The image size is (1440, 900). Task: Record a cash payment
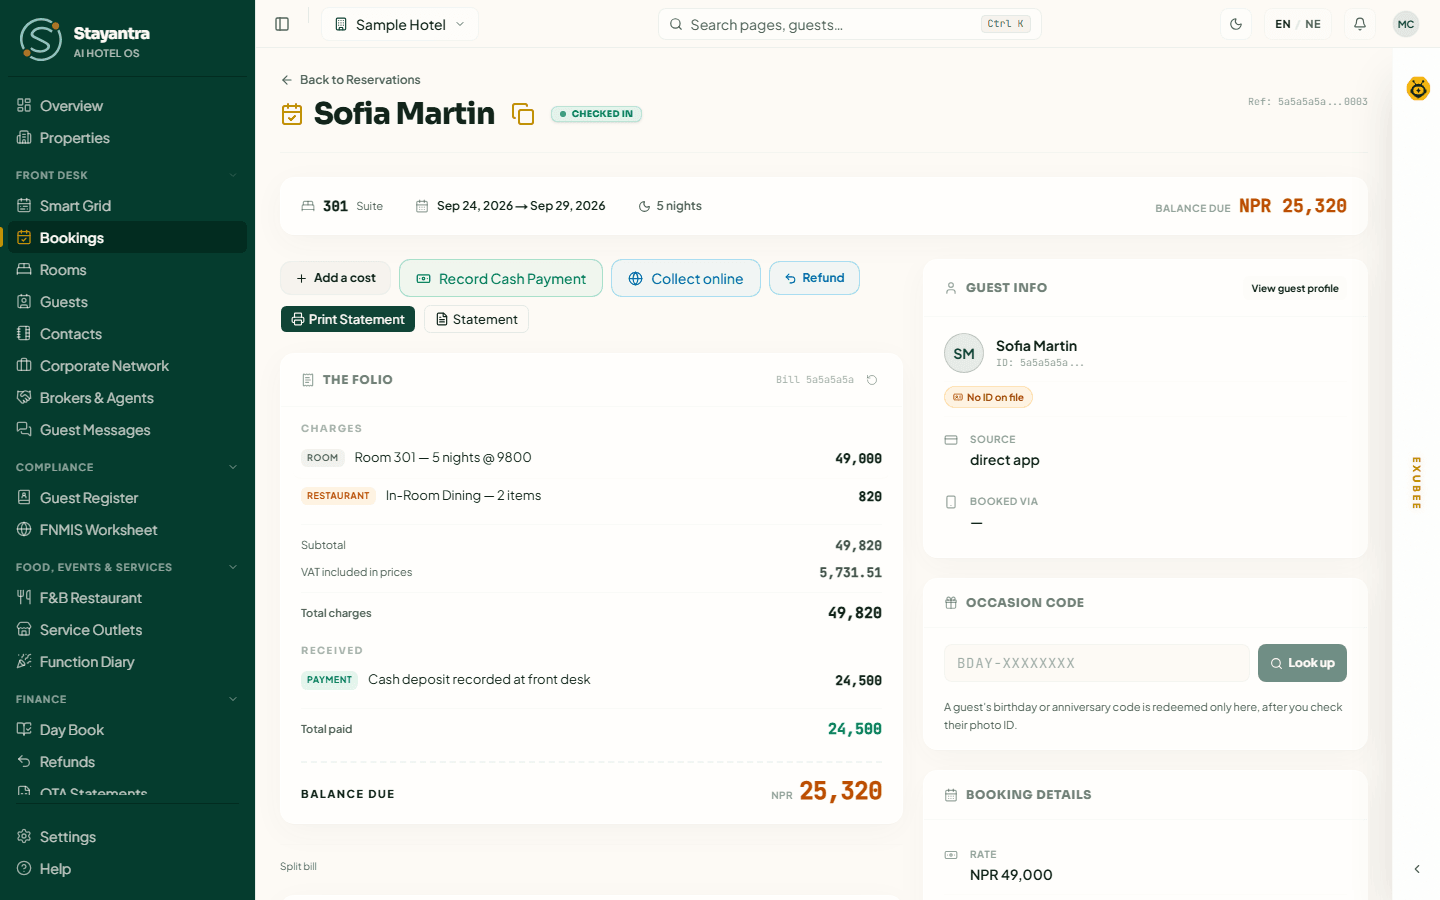[x=501, y=278]
